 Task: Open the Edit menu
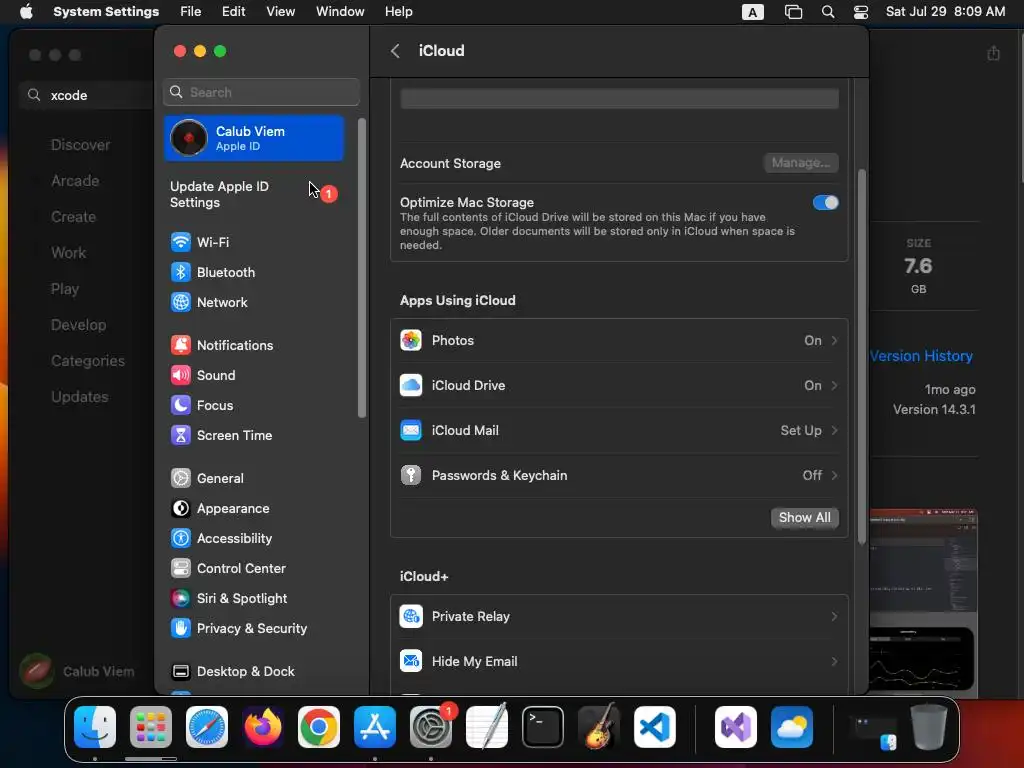point(233,12)
